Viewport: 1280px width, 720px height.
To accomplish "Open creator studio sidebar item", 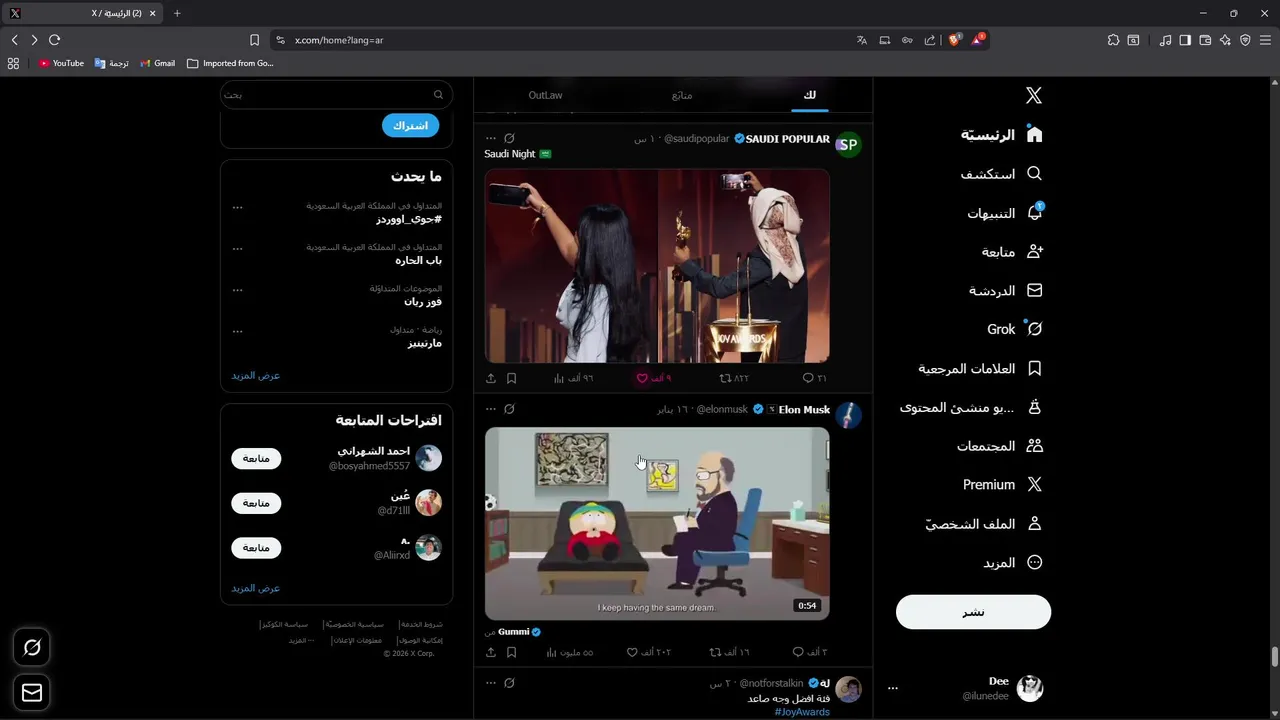I will coord(971,407).
